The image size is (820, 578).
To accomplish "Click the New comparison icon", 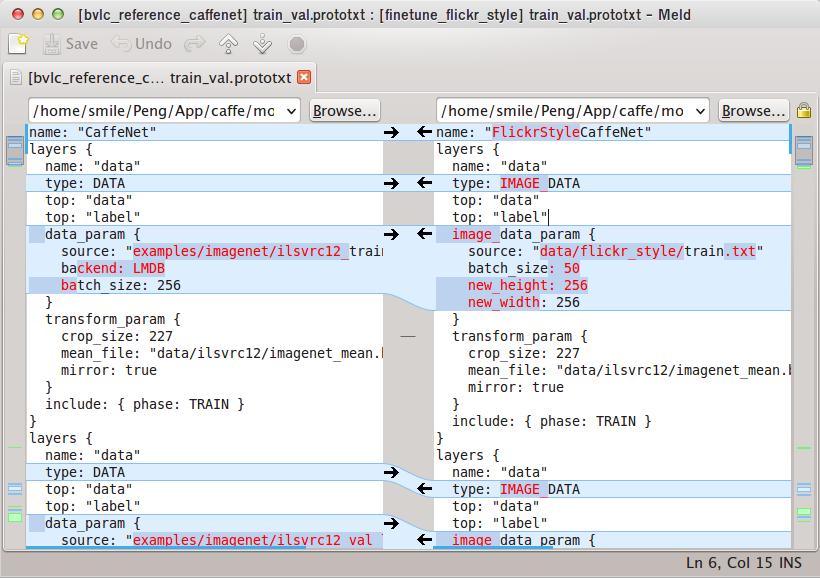I will pyautogui.click(x=17, y=44).
